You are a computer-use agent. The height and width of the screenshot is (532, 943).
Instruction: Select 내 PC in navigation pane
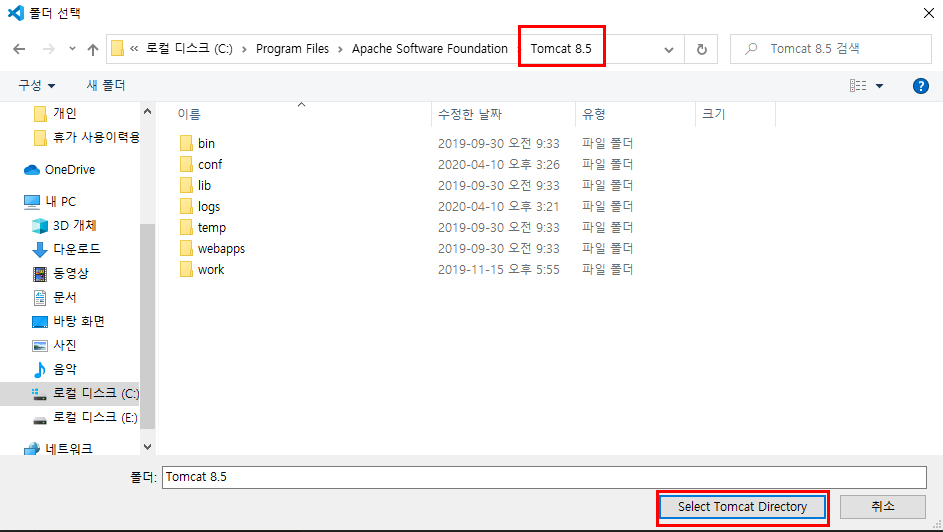(x=50, y=201)
